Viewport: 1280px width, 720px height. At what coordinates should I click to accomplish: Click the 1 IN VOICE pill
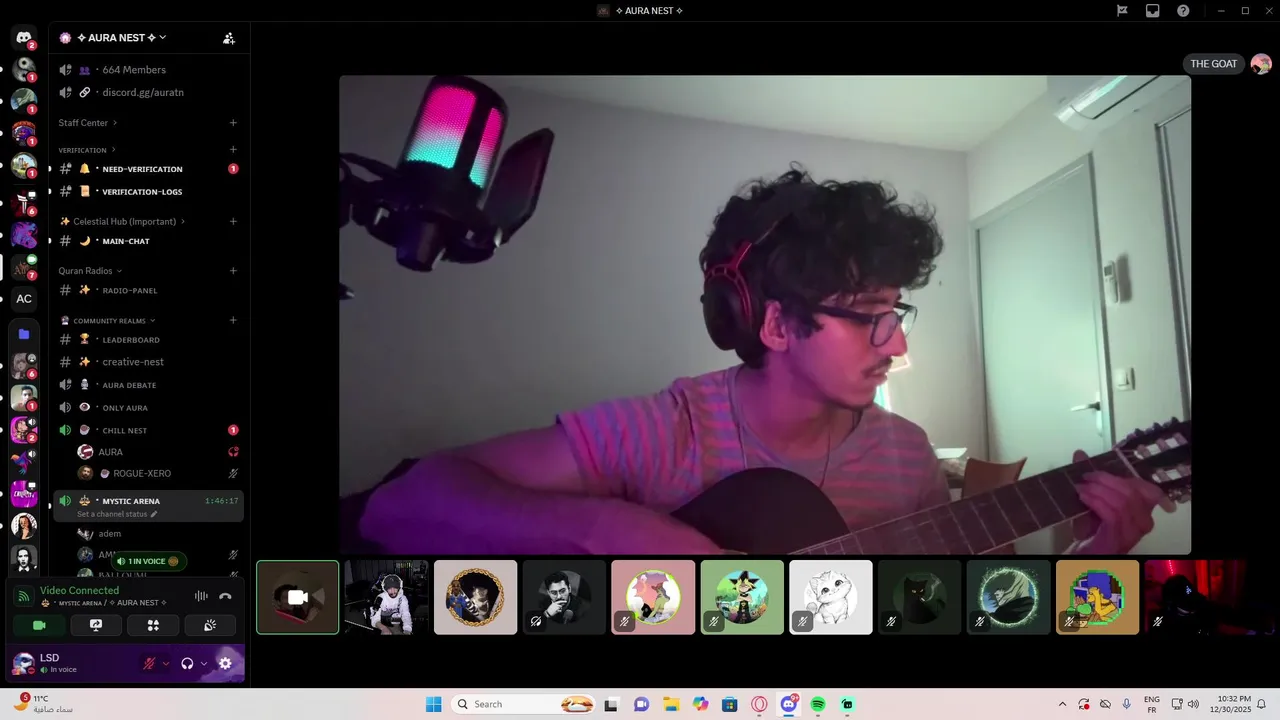(x=147, y=562)
